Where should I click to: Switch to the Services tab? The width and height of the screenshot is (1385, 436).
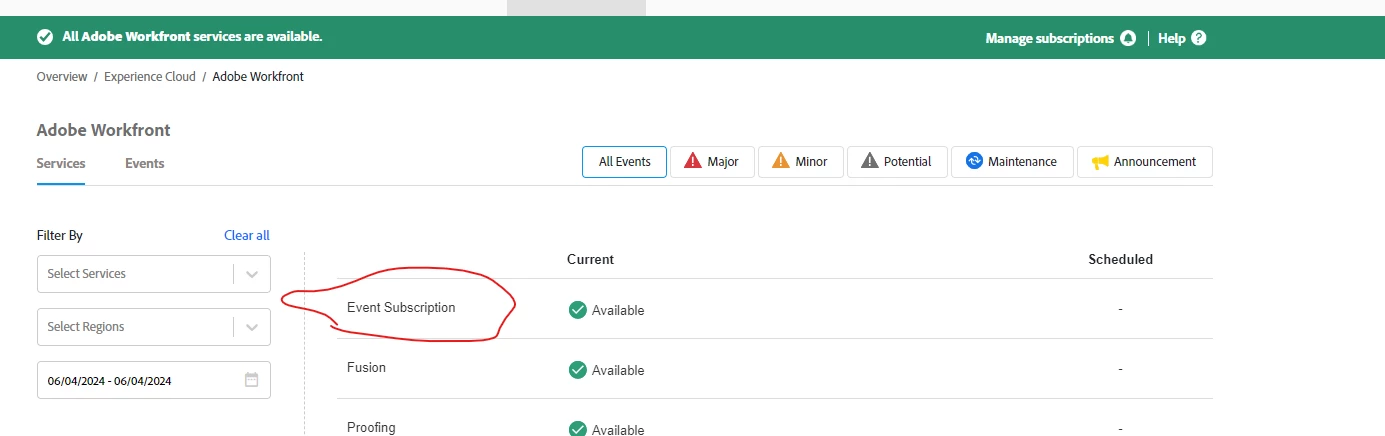[61, 163]
